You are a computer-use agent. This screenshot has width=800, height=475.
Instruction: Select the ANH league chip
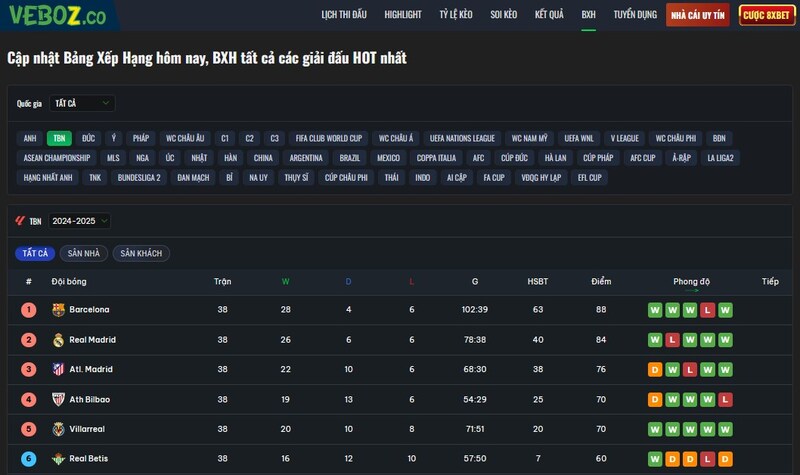point(30,138)
